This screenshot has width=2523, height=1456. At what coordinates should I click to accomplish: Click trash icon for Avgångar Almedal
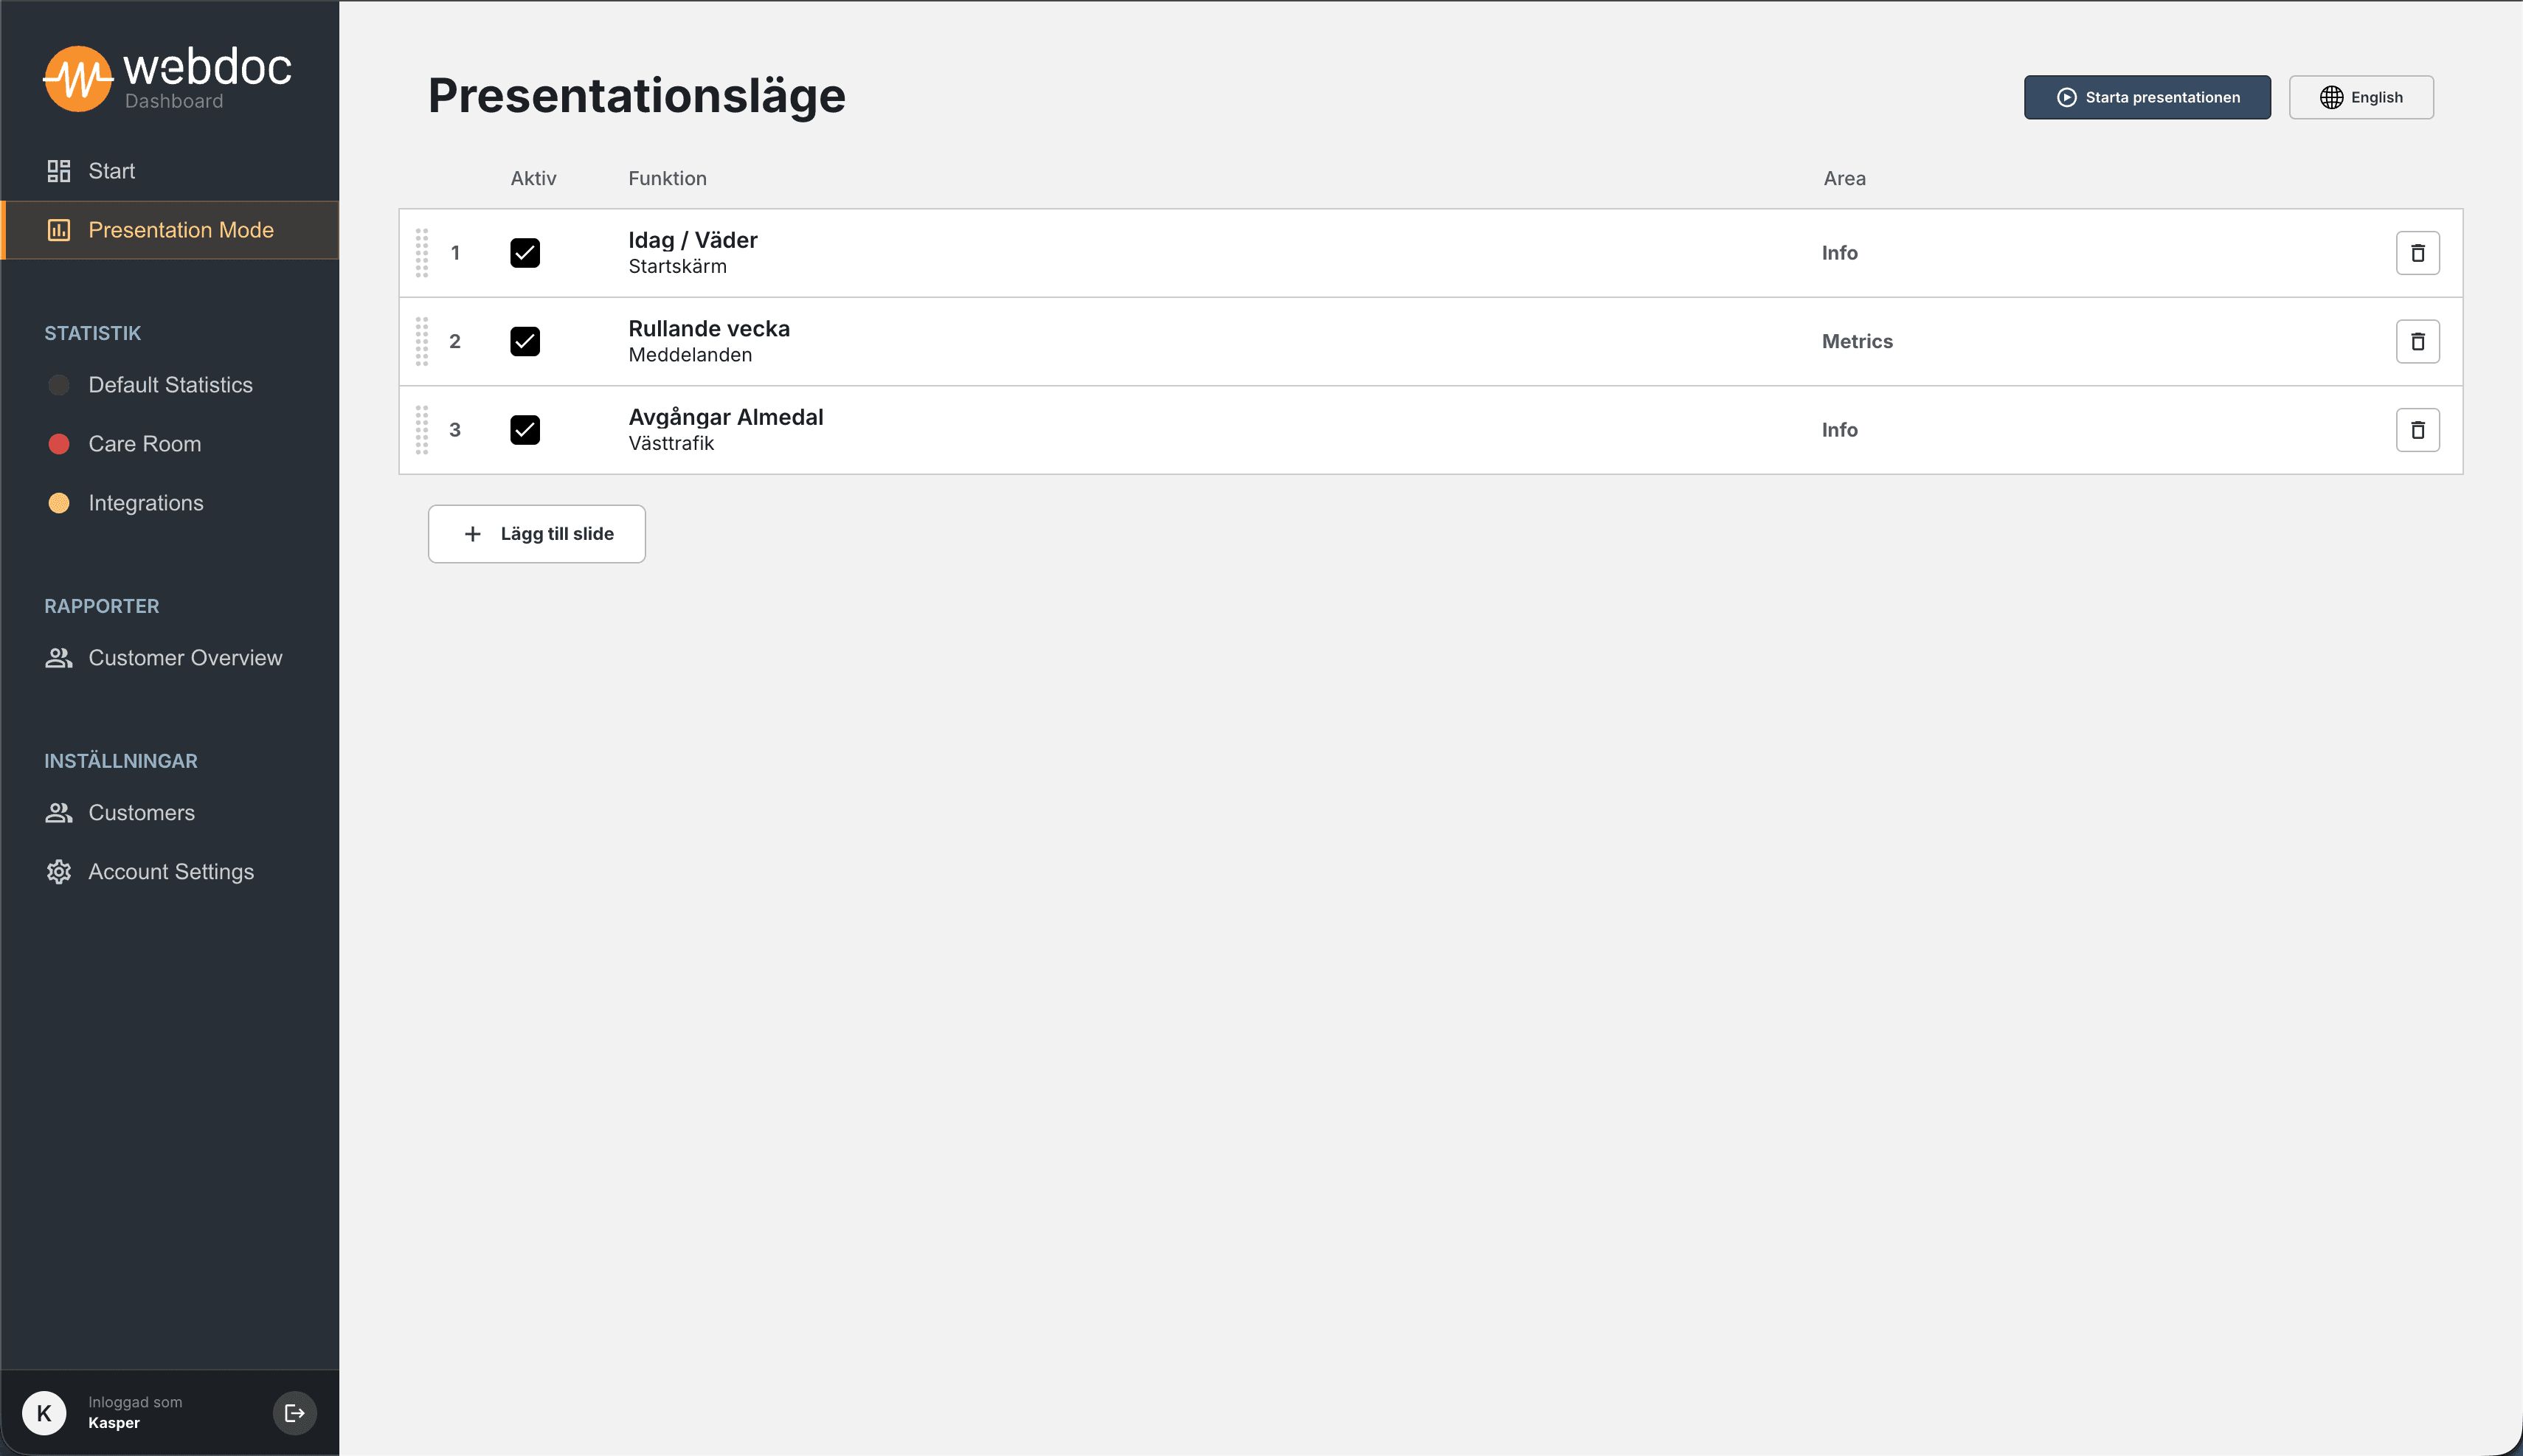(x=2417, y=430)
